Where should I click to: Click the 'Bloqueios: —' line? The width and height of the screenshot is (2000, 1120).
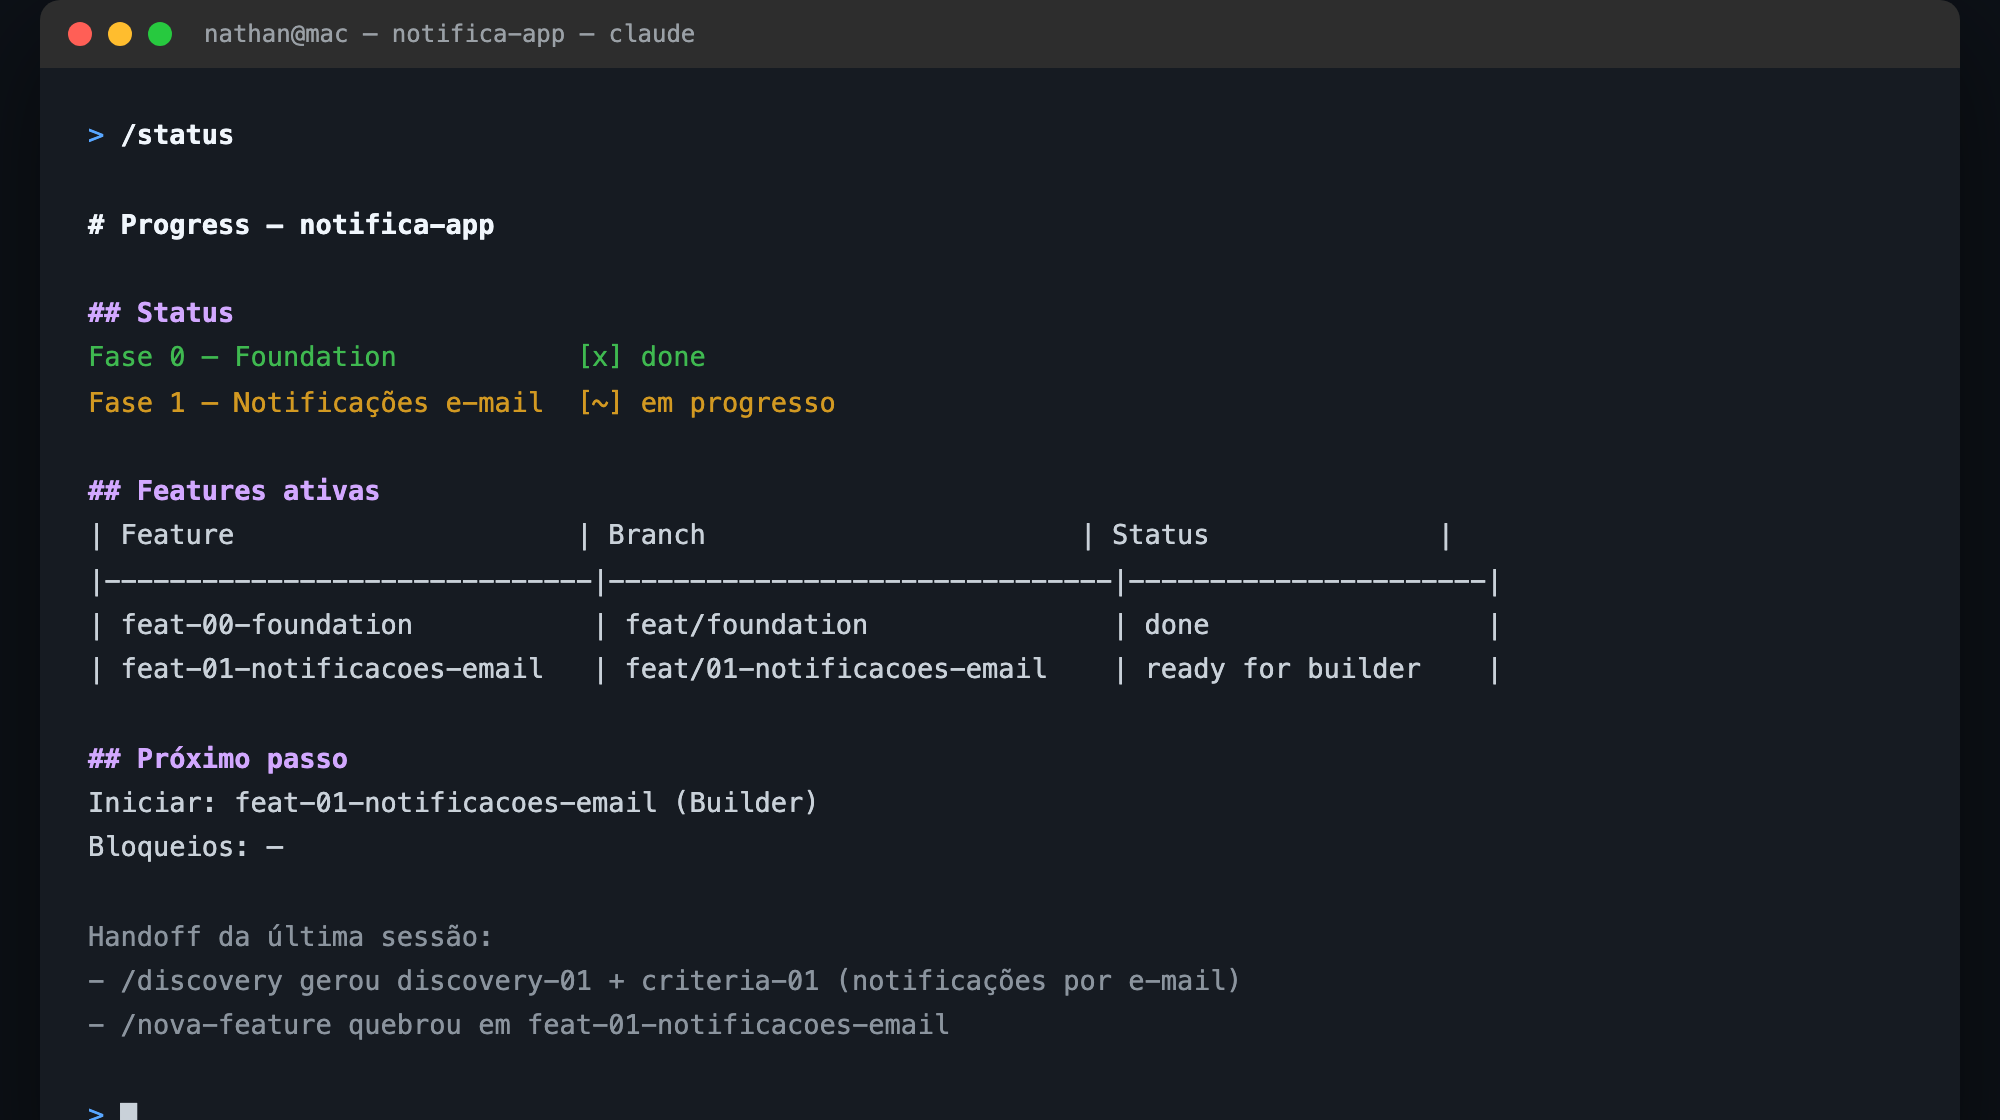186,847
